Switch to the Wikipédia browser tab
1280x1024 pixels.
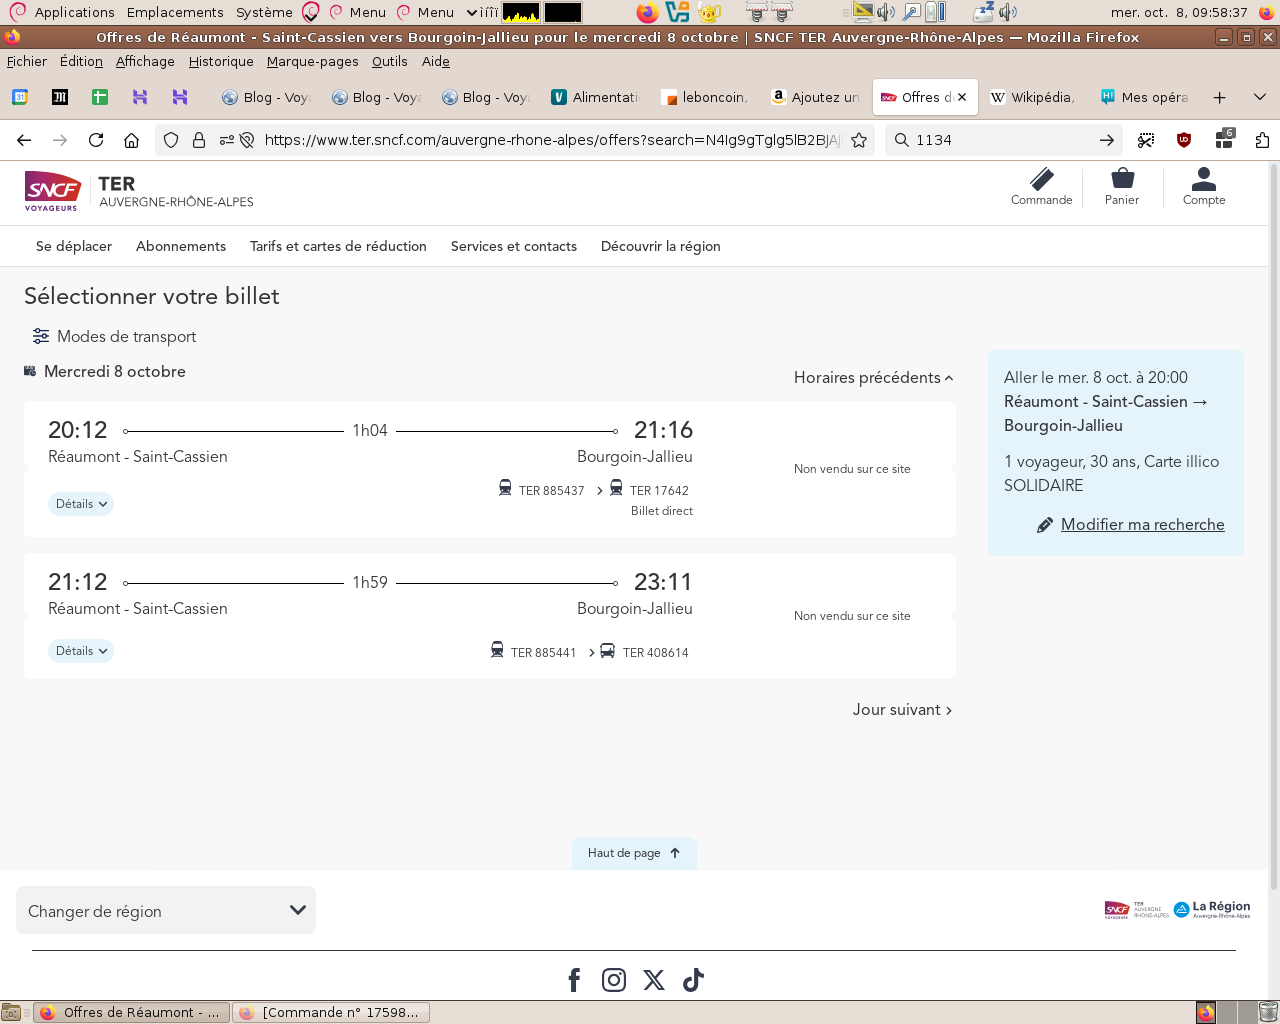pyautogui.click(x=1031, y=97)
